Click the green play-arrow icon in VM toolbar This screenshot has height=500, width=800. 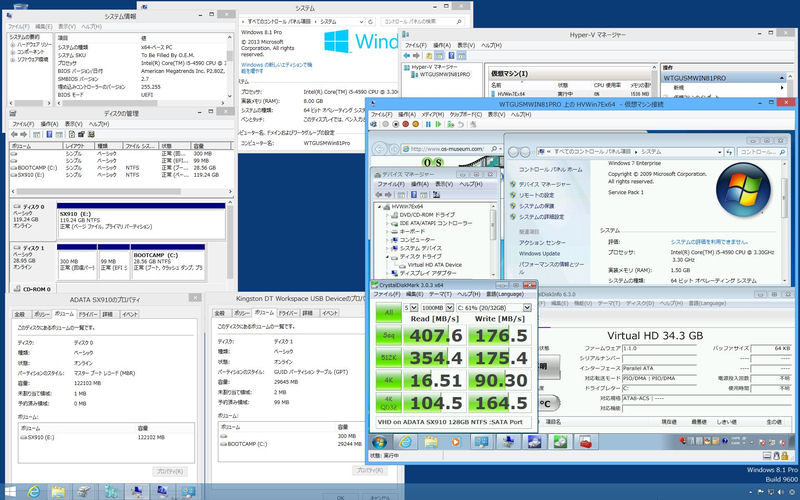pyautogui.click(x=438, y=124)
